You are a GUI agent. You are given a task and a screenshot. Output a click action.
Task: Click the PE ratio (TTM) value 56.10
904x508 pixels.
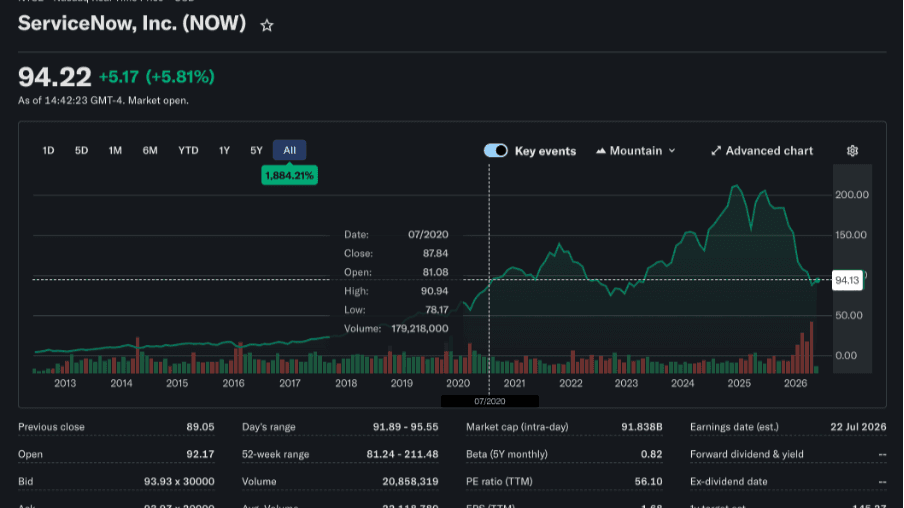click(648, 481)
